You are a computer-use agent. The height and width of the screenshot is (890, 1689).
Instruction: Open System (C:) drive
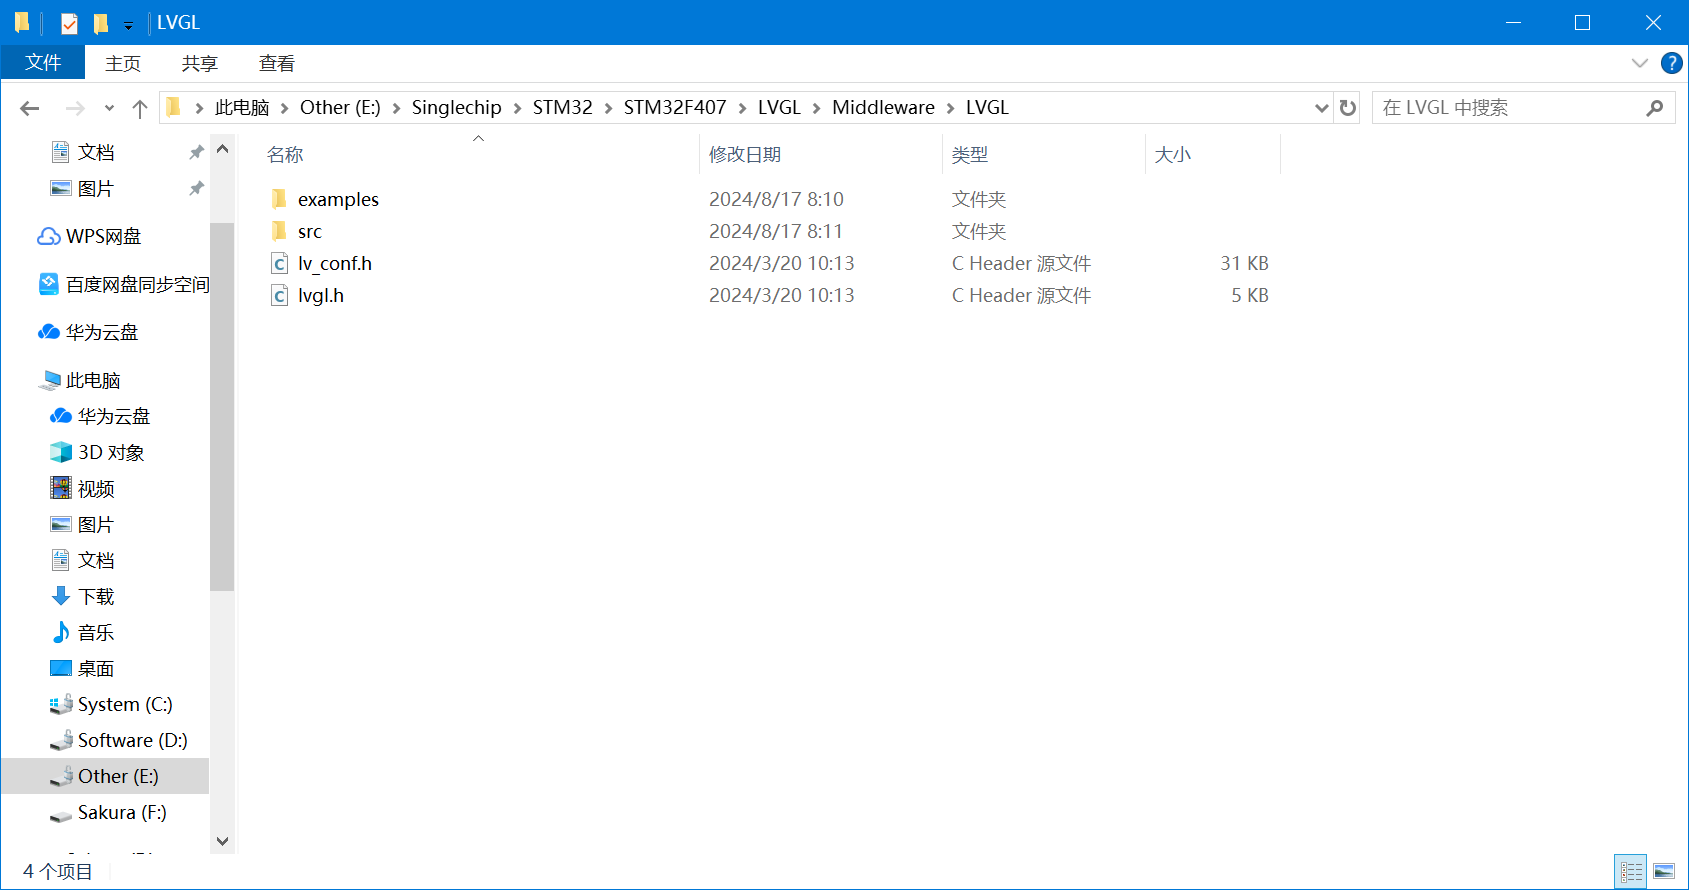[125, 704]
